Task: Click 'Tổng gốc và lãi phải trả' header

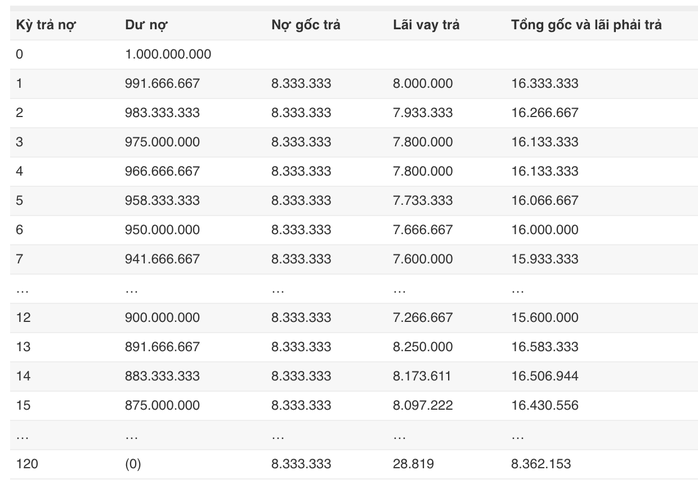Action: (586, 25)
